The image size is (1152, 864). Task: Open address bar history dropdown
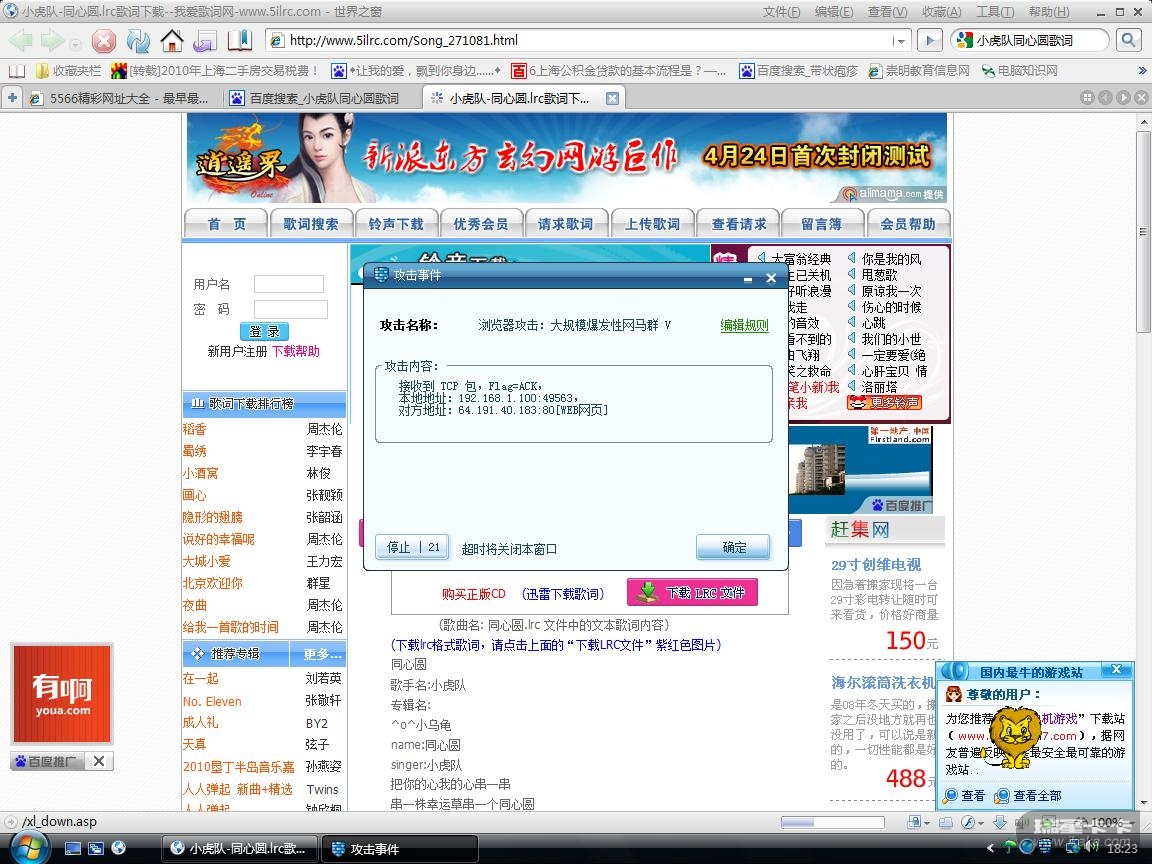pyautogui.click(x=901, y=41)
